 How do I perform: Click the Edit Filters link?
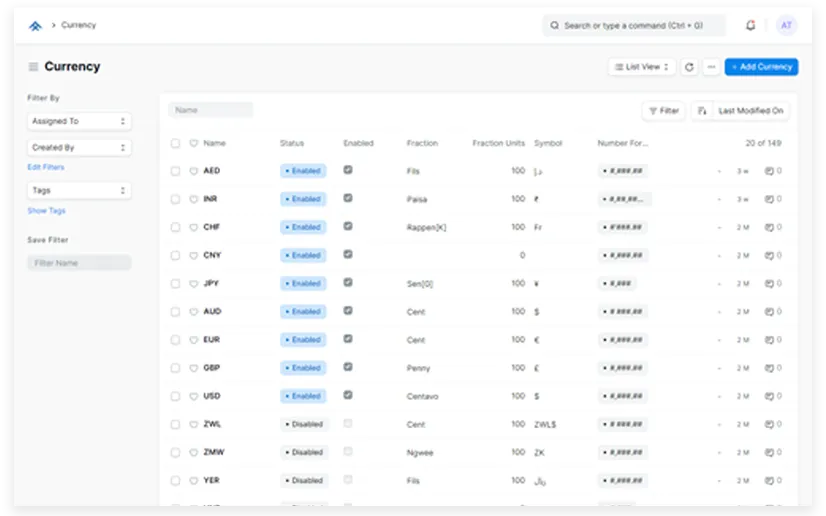pos(46,167)
